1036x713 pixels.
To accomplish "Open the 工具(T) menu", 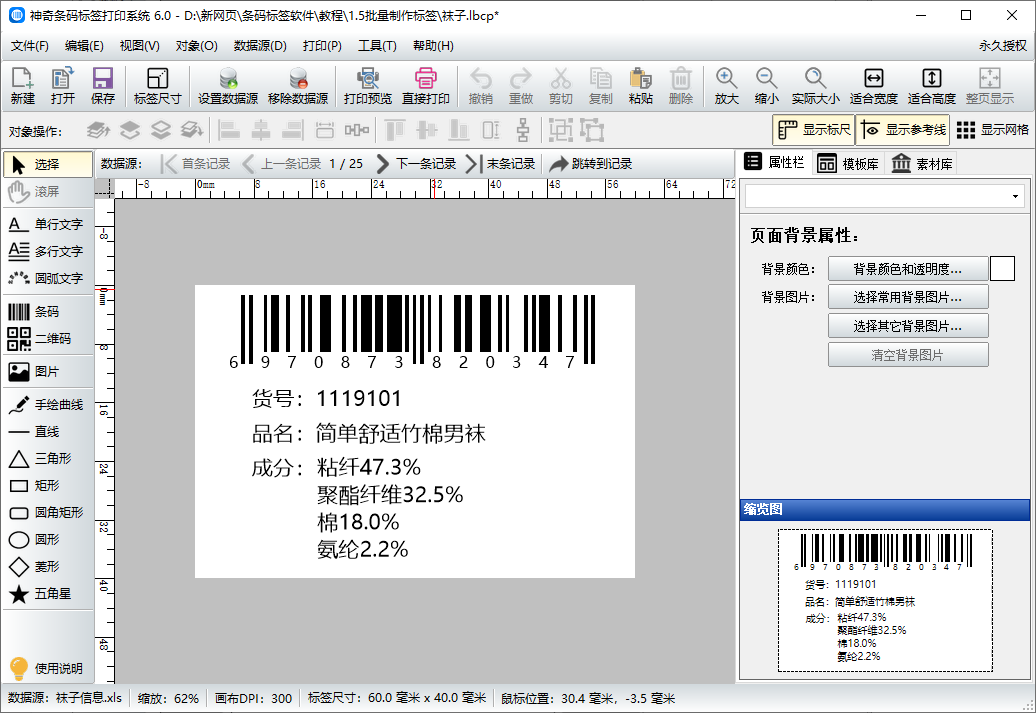I will [377, 46].
